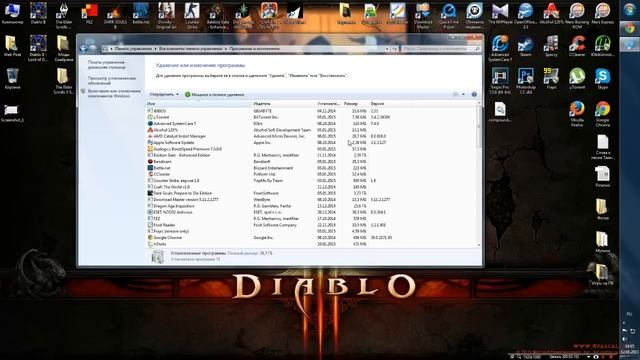640x360 pixels.
Task: Open the compound file icon on desktop
Action: coord(500,112)
